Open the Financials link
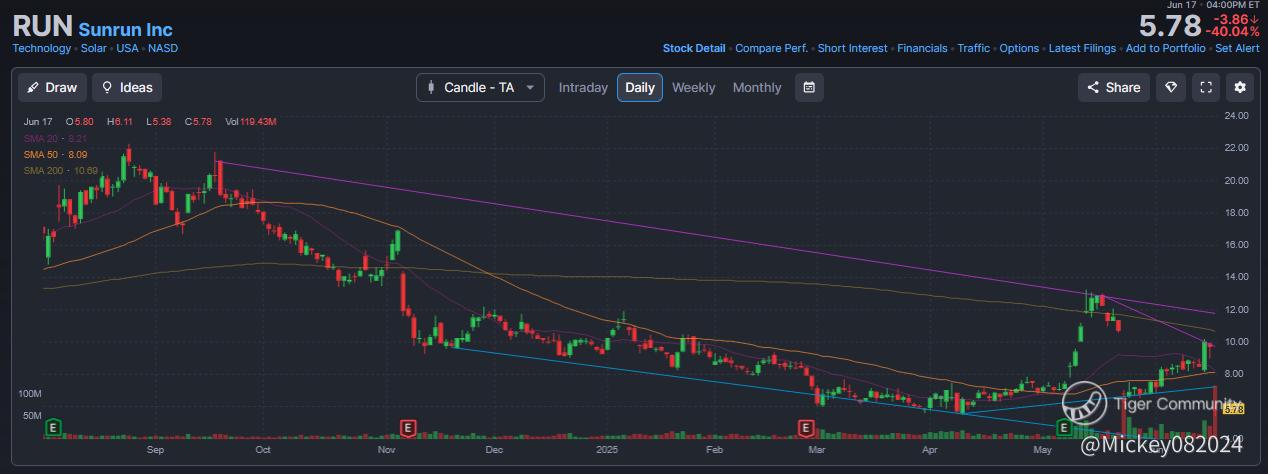Image resolution: width=1268 pixels, height=474 pixels. [923, 48]
